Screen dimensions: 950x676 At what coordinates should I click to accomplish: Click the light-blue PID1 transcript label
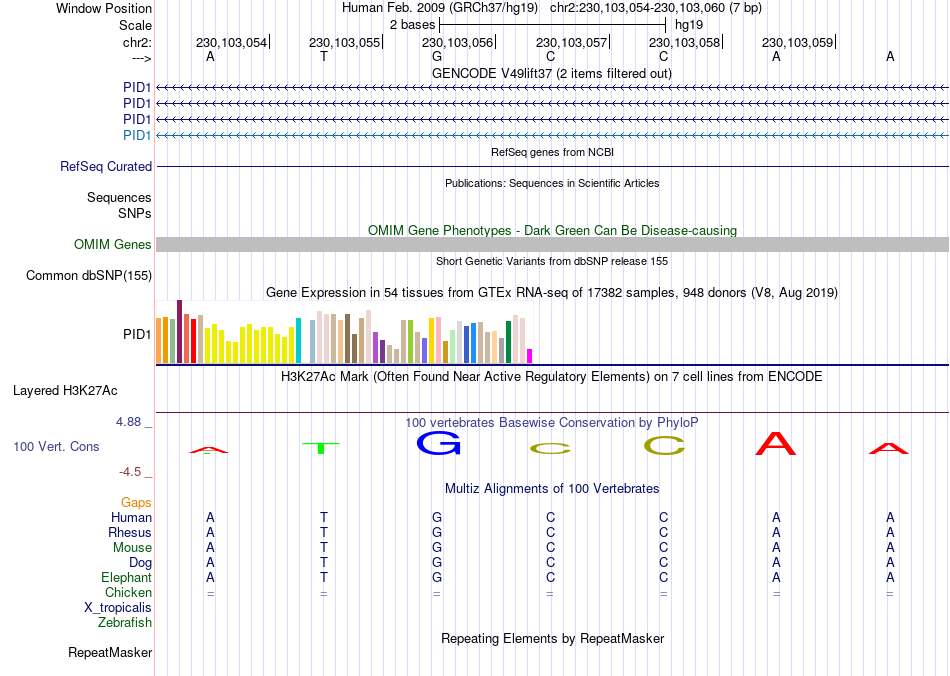tap(137, 135)
